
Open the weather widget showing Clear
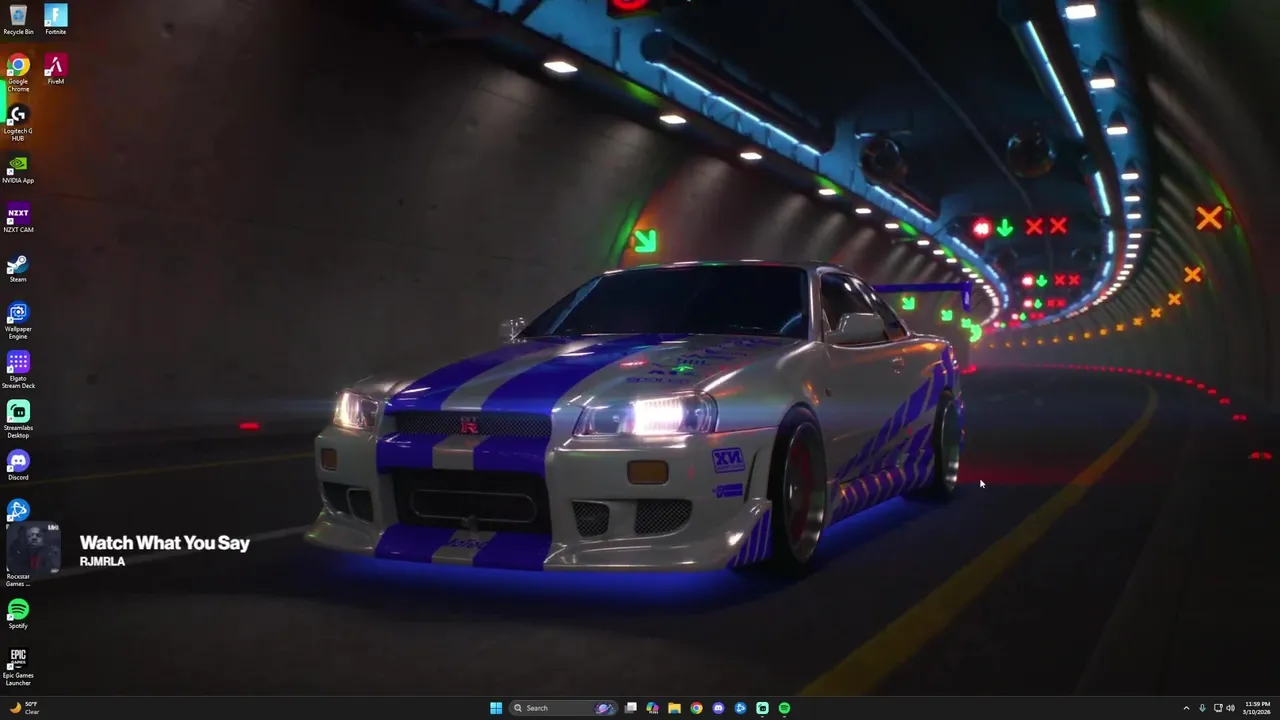[24, 708]
